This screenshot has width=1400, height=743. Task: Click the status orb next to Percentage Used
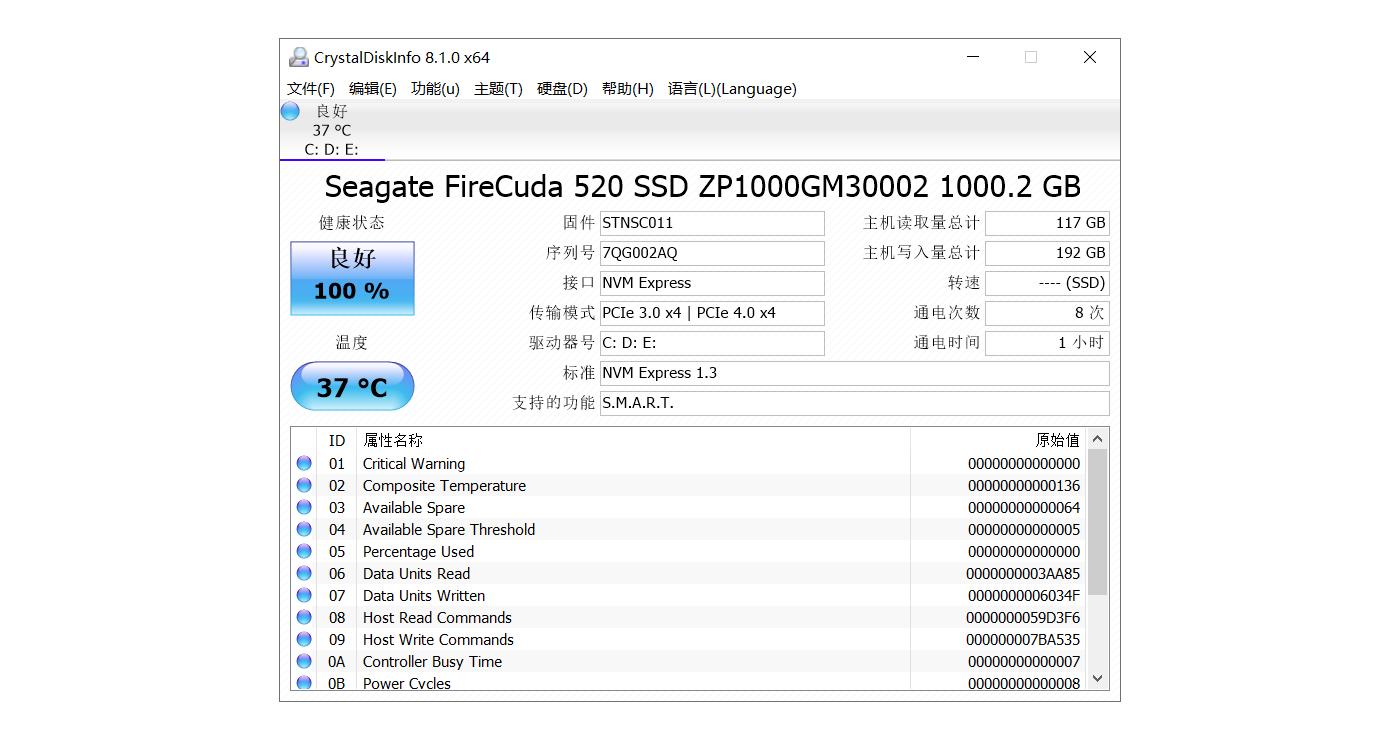point(304,552)
